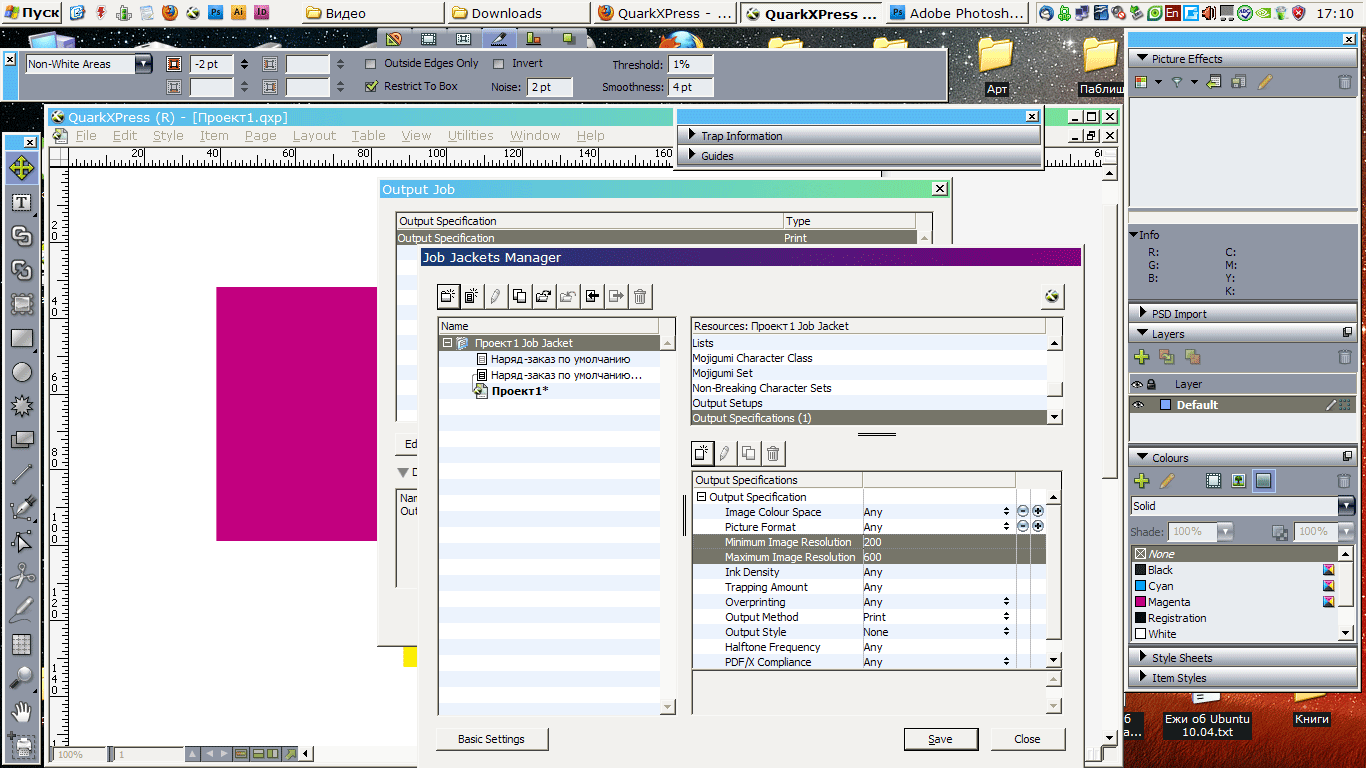Screen dimensions: 1366x768
Task: Open Non-White Areas dropdown
Action: (x=142, y=64)
